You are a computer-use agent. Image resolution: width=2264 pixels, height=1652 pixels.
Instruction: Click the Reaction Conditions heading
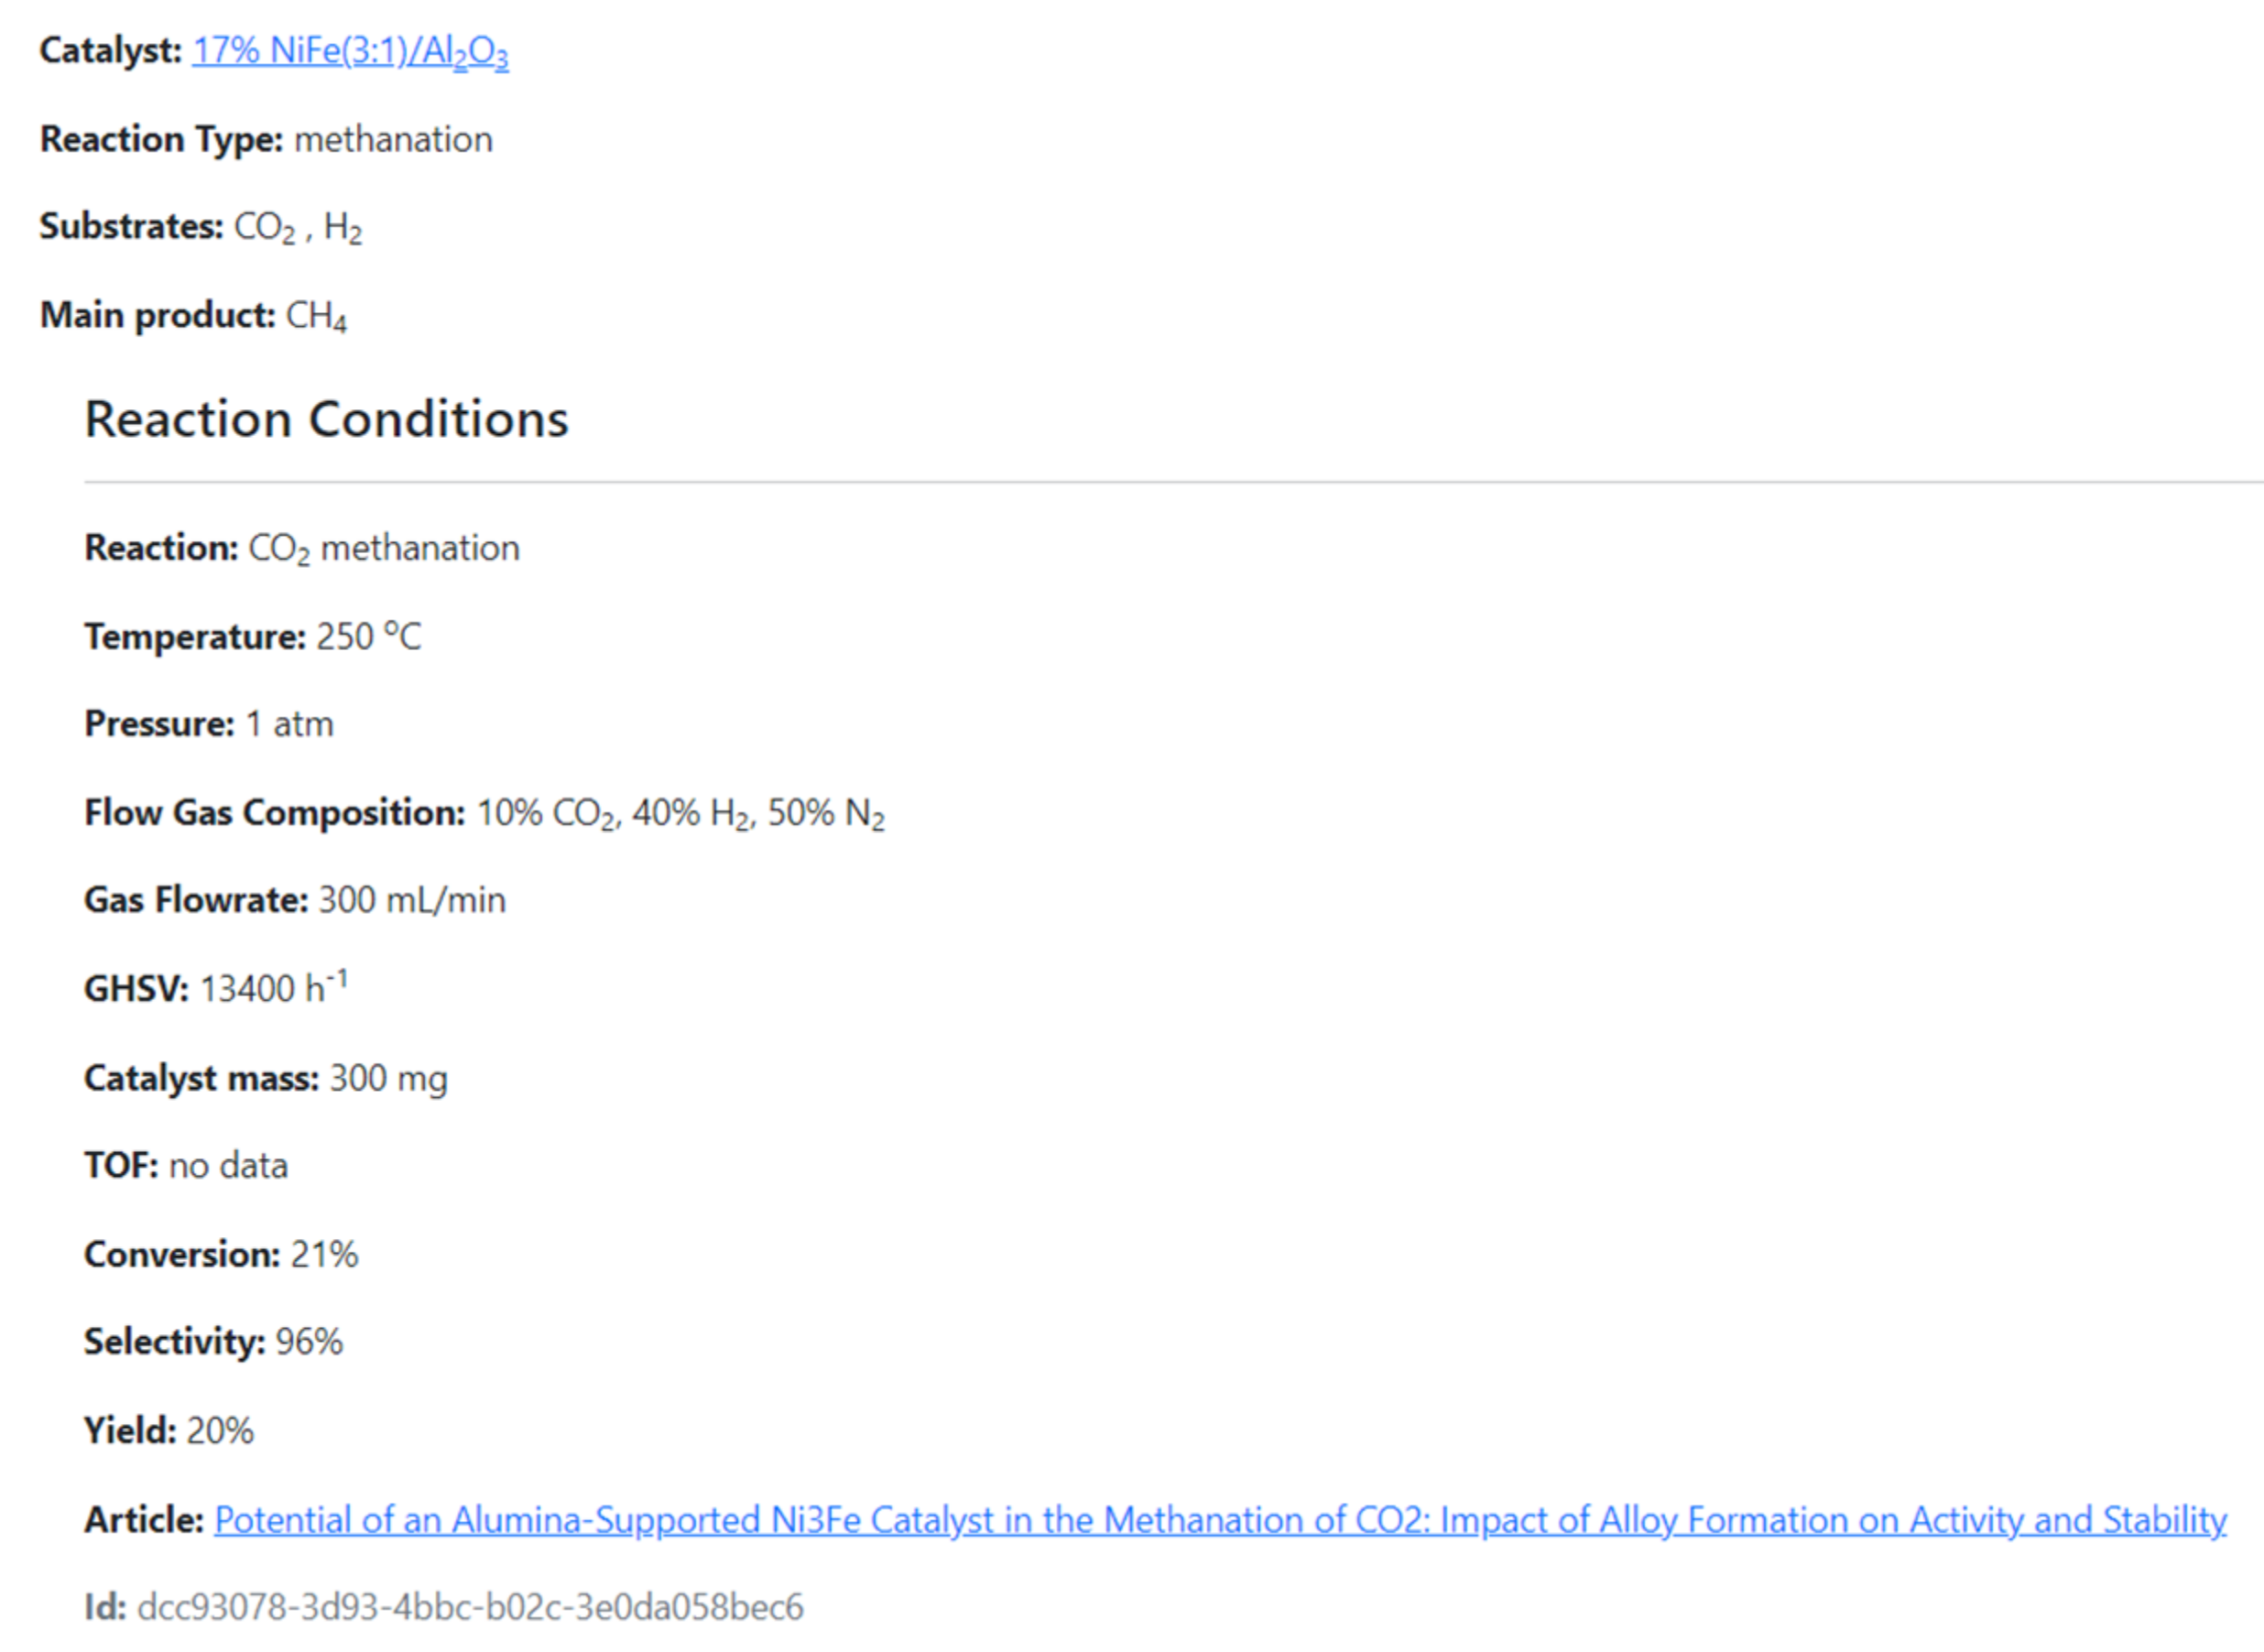click(326, 419)
